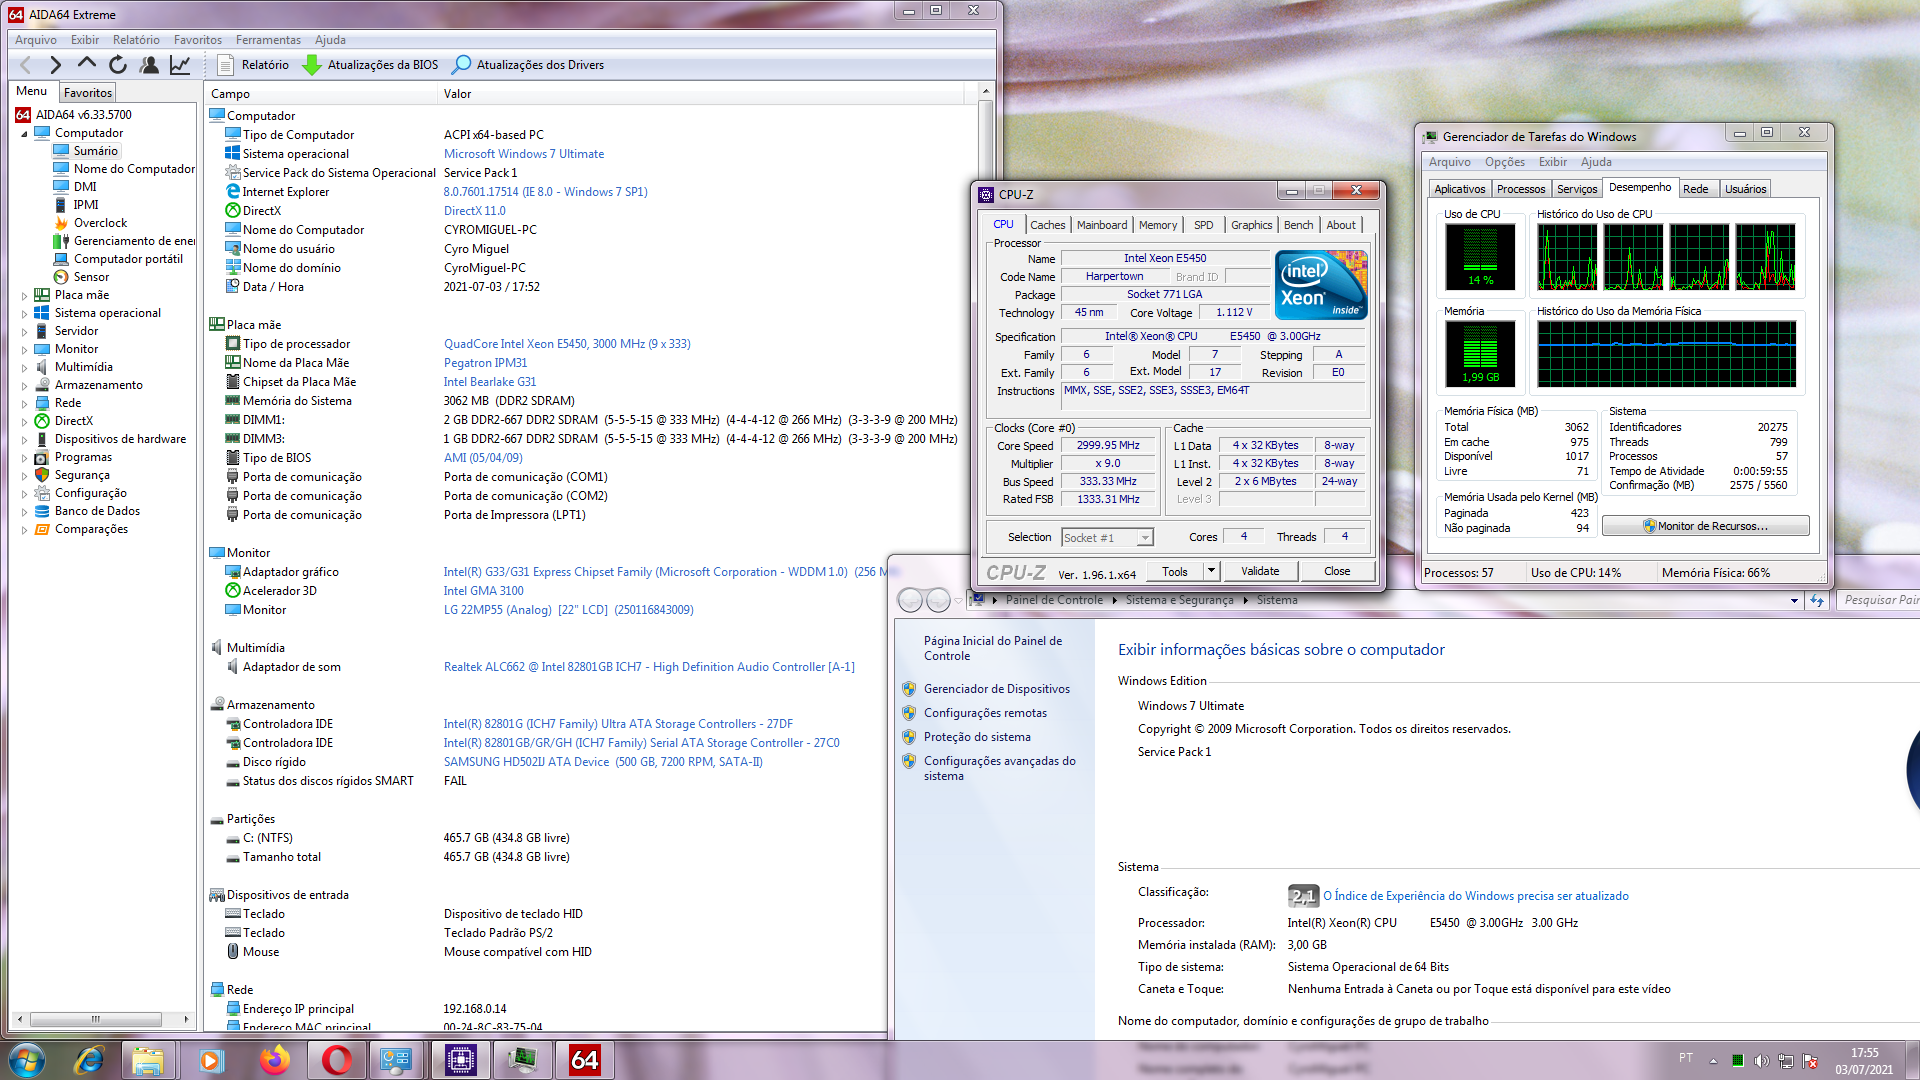Viewport: 1920px width, 1080px height.
Task: Click Pegatron IPM31 motherboard link
Action: [485, 363]
